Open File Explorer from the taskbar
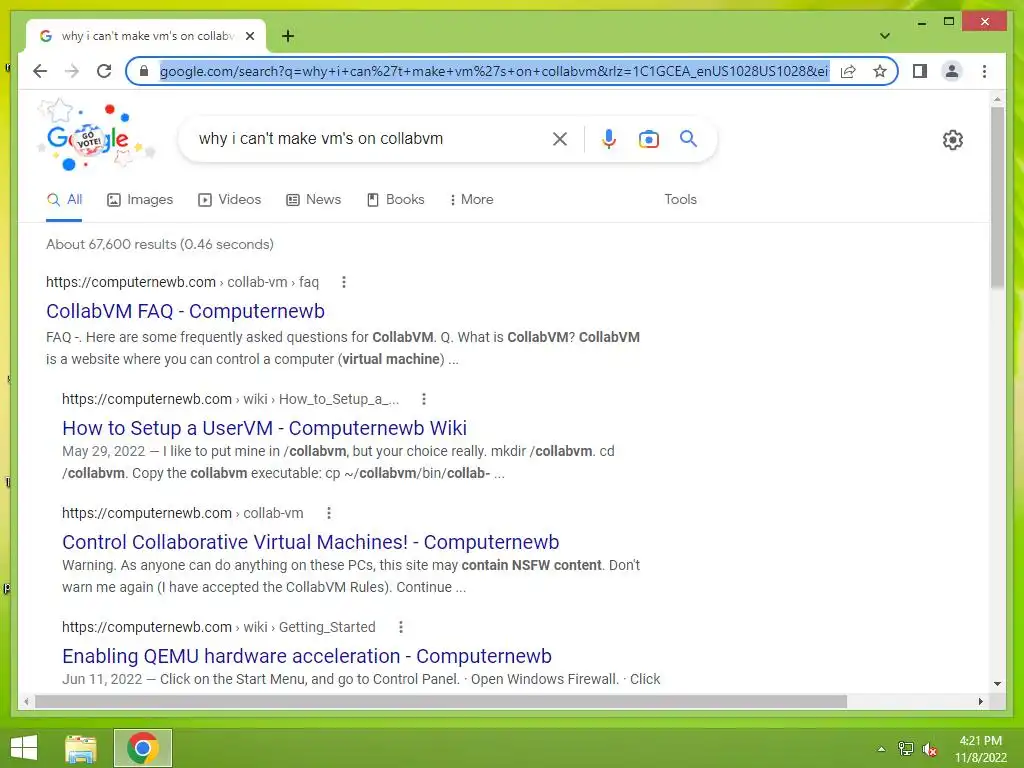 tap(81, 748)
